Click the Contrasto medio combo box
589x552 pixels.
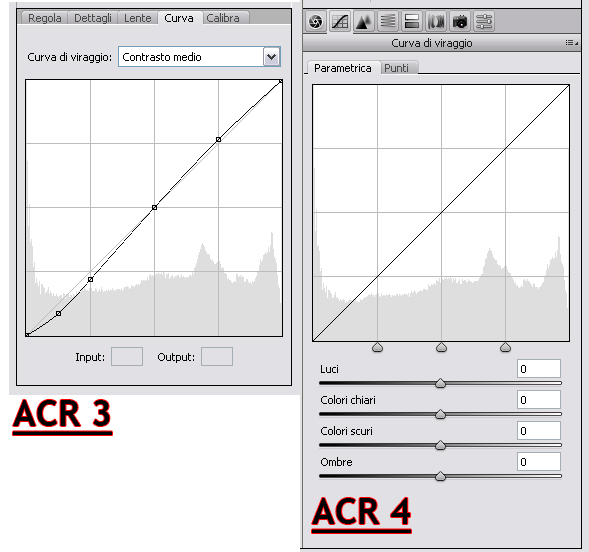click(x=199, y=57)
